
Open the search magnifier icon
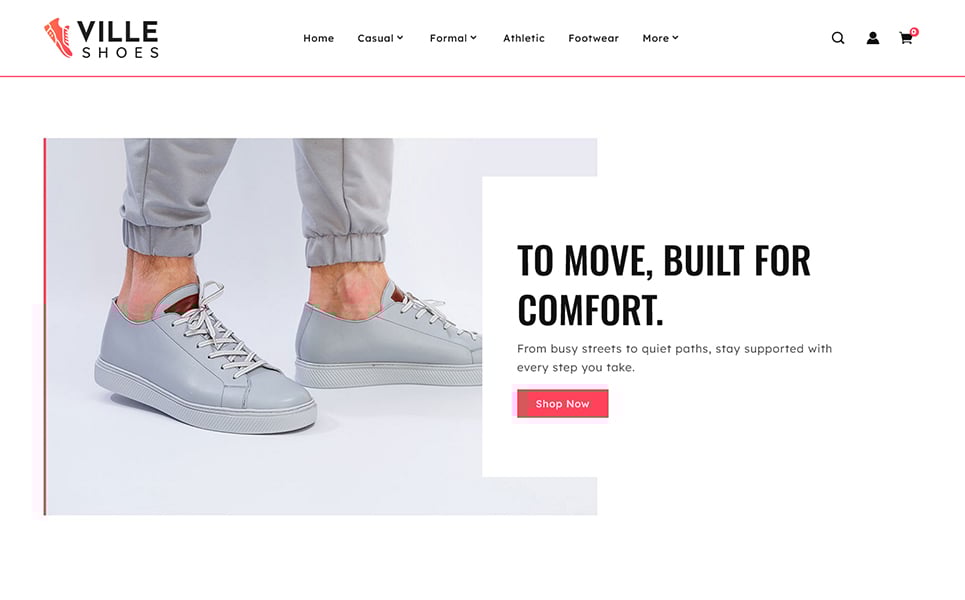838,38
